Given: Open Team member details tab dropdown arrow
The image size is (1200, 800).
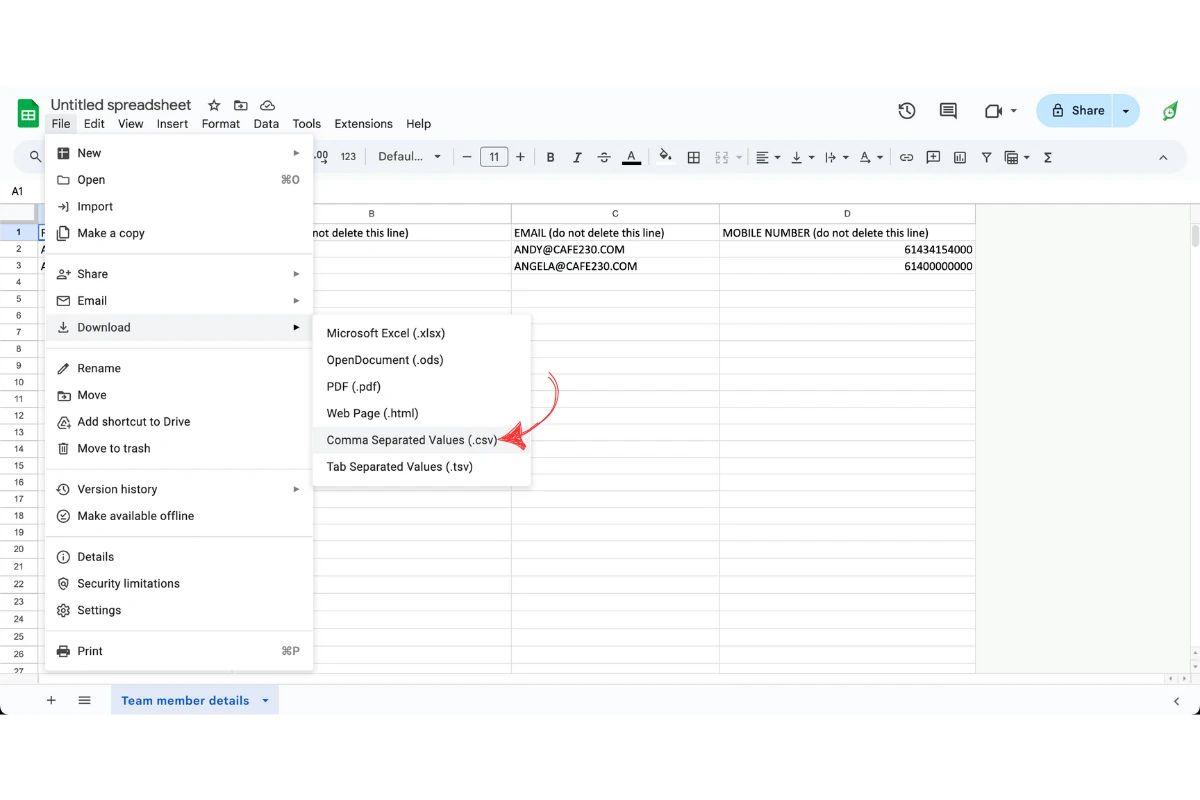Looking at the screenshot, I should click(x=265, y=701).
